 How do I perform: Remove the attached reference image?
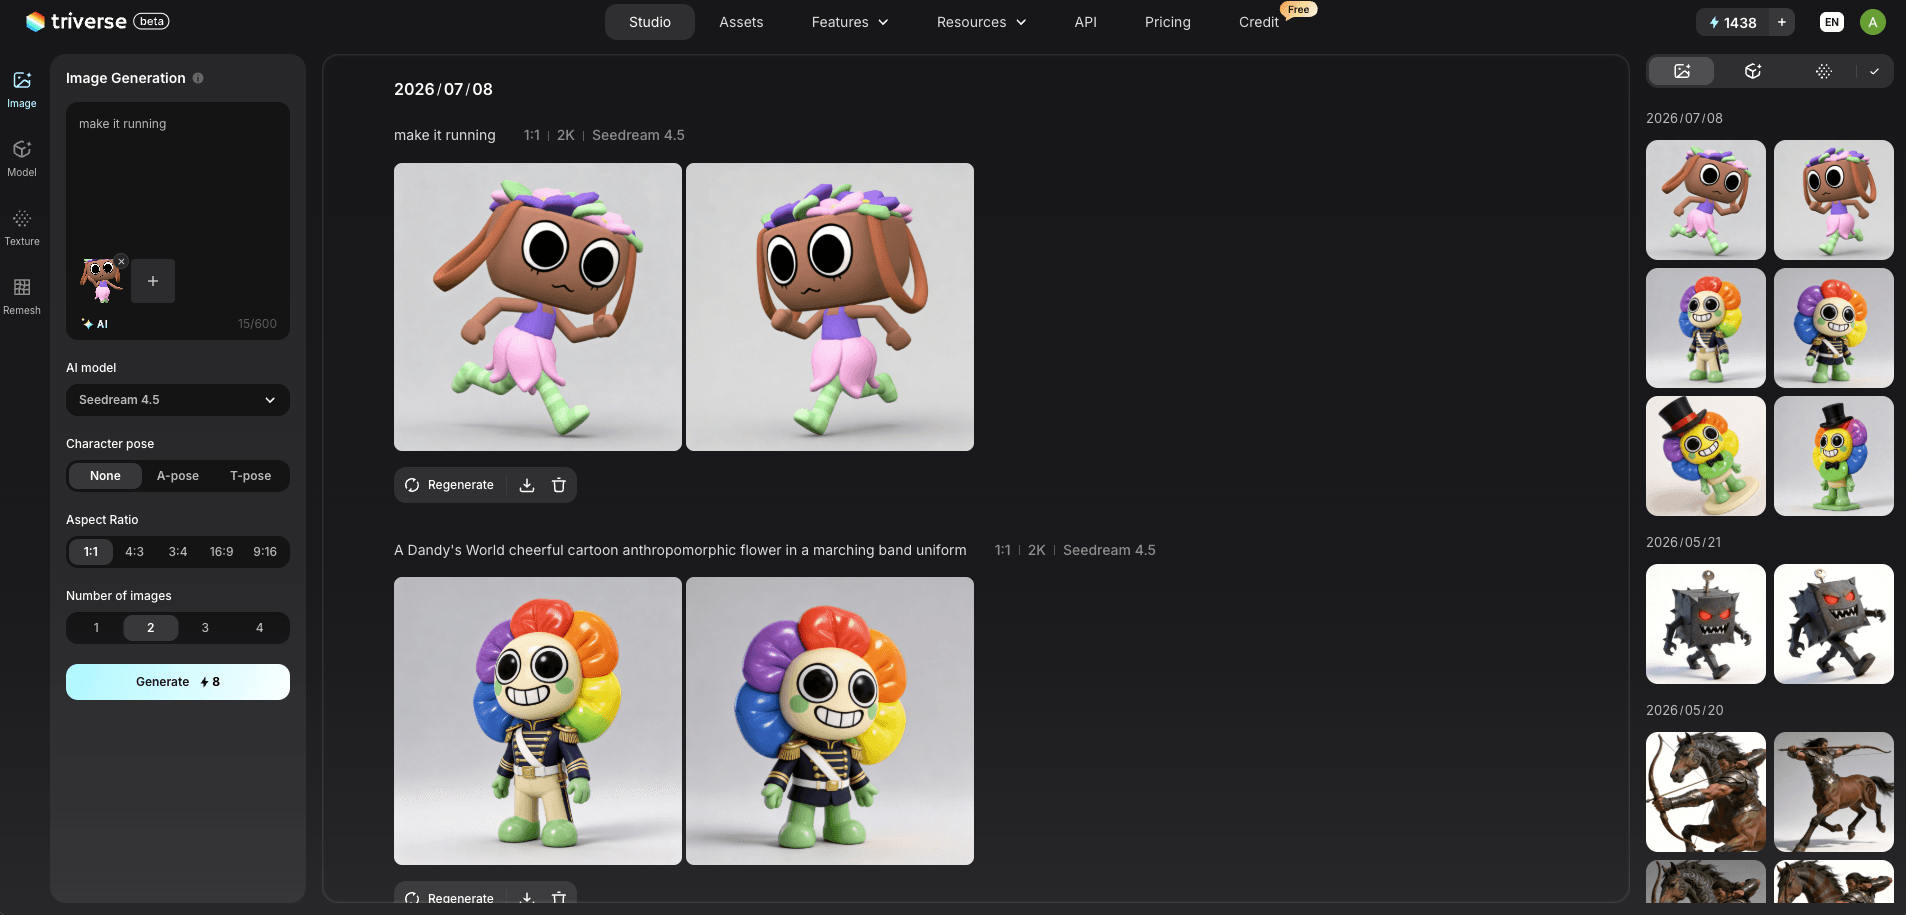(121, 262)
